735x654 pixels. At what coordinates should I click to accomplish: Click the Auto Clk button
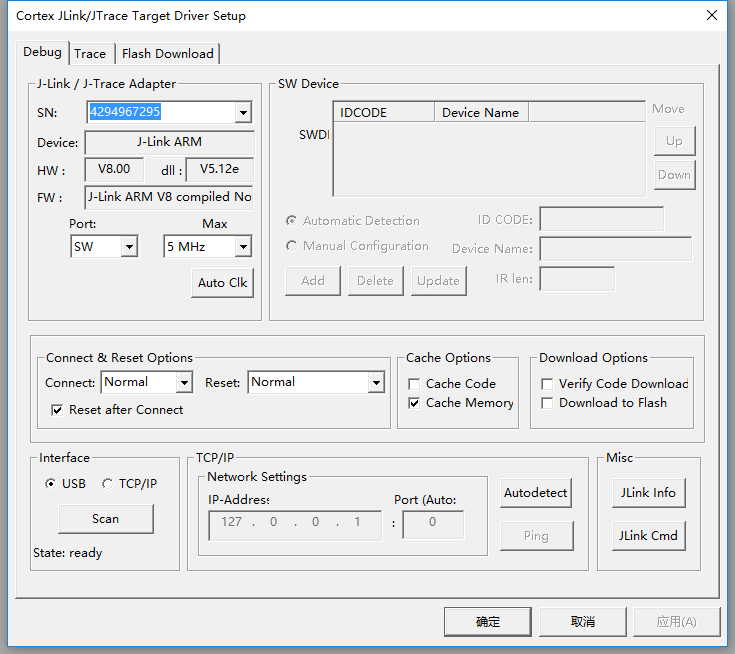click(222, 283)
